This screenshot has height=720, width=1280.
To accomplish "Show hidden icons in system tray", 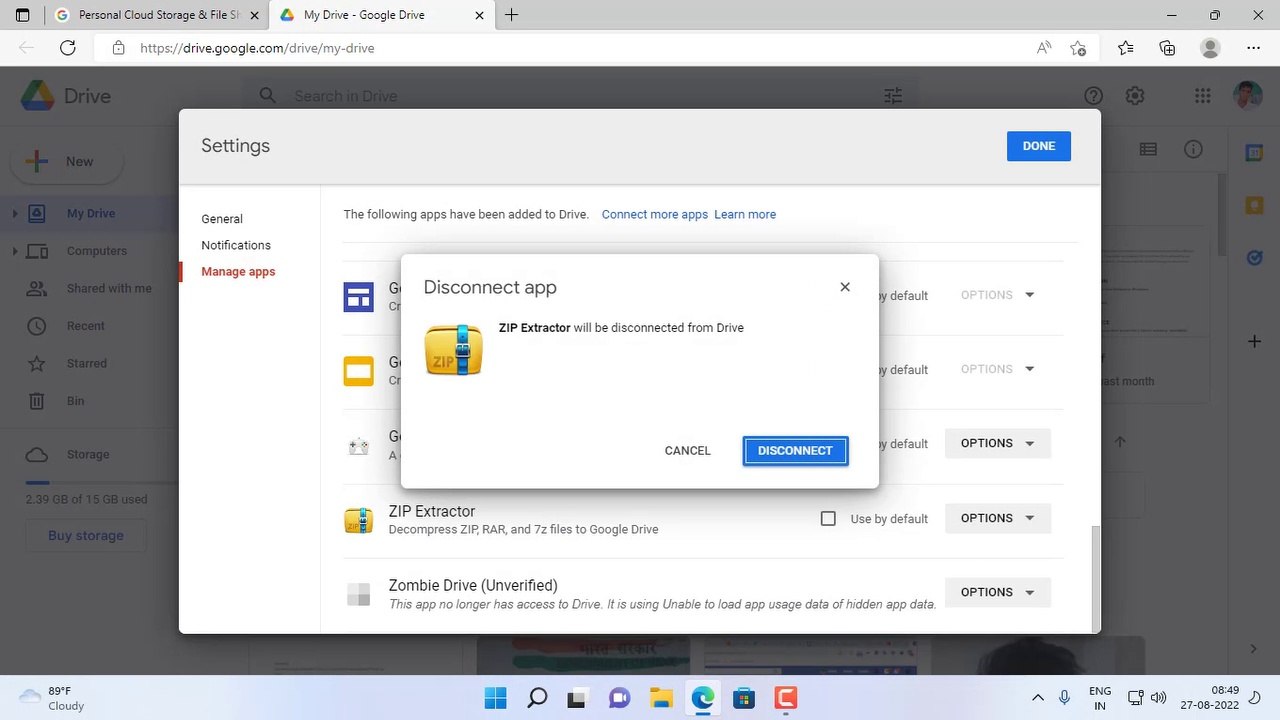I will click(x=1038, y=698).
